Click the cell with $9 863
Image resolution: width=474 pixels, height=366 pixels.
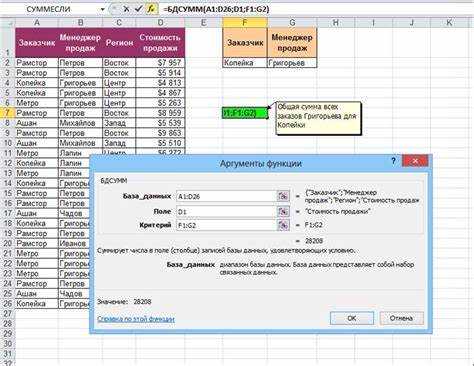pyautogui.click(x=160, y=133)
